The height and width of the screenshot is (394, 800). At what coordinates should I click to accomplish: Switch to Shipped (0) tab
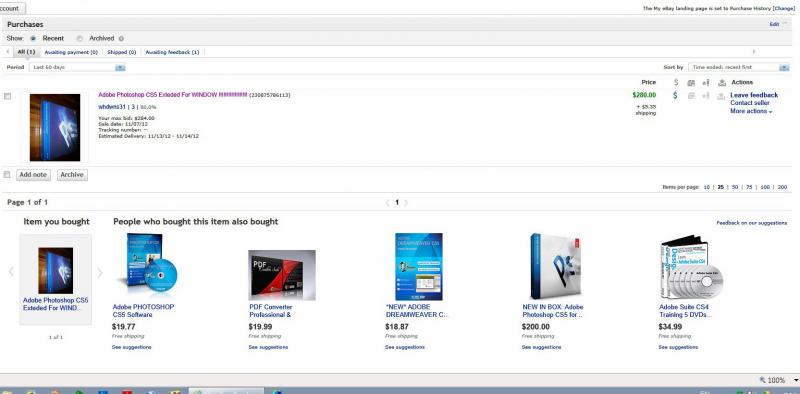click(x=121, y=52)
